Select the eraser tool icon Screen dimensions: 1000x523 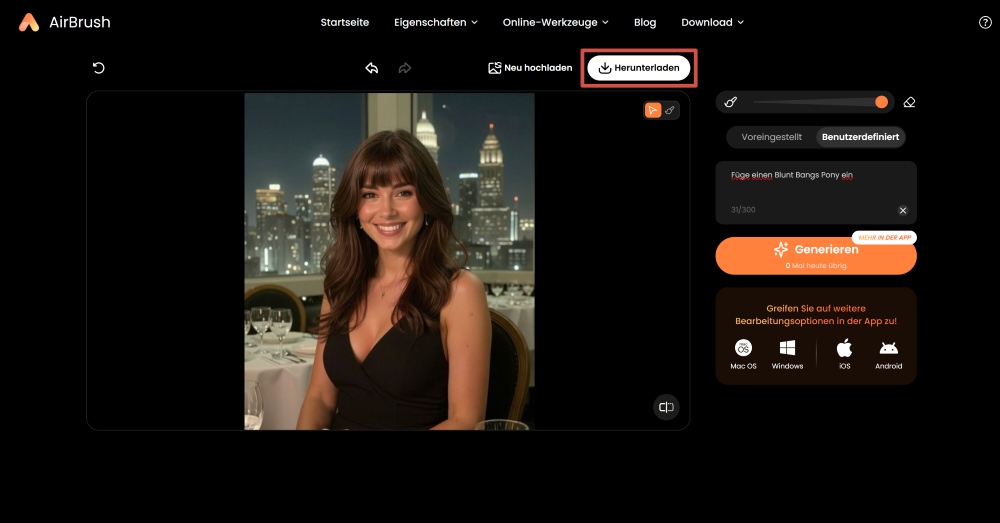[x=909, y=102]
